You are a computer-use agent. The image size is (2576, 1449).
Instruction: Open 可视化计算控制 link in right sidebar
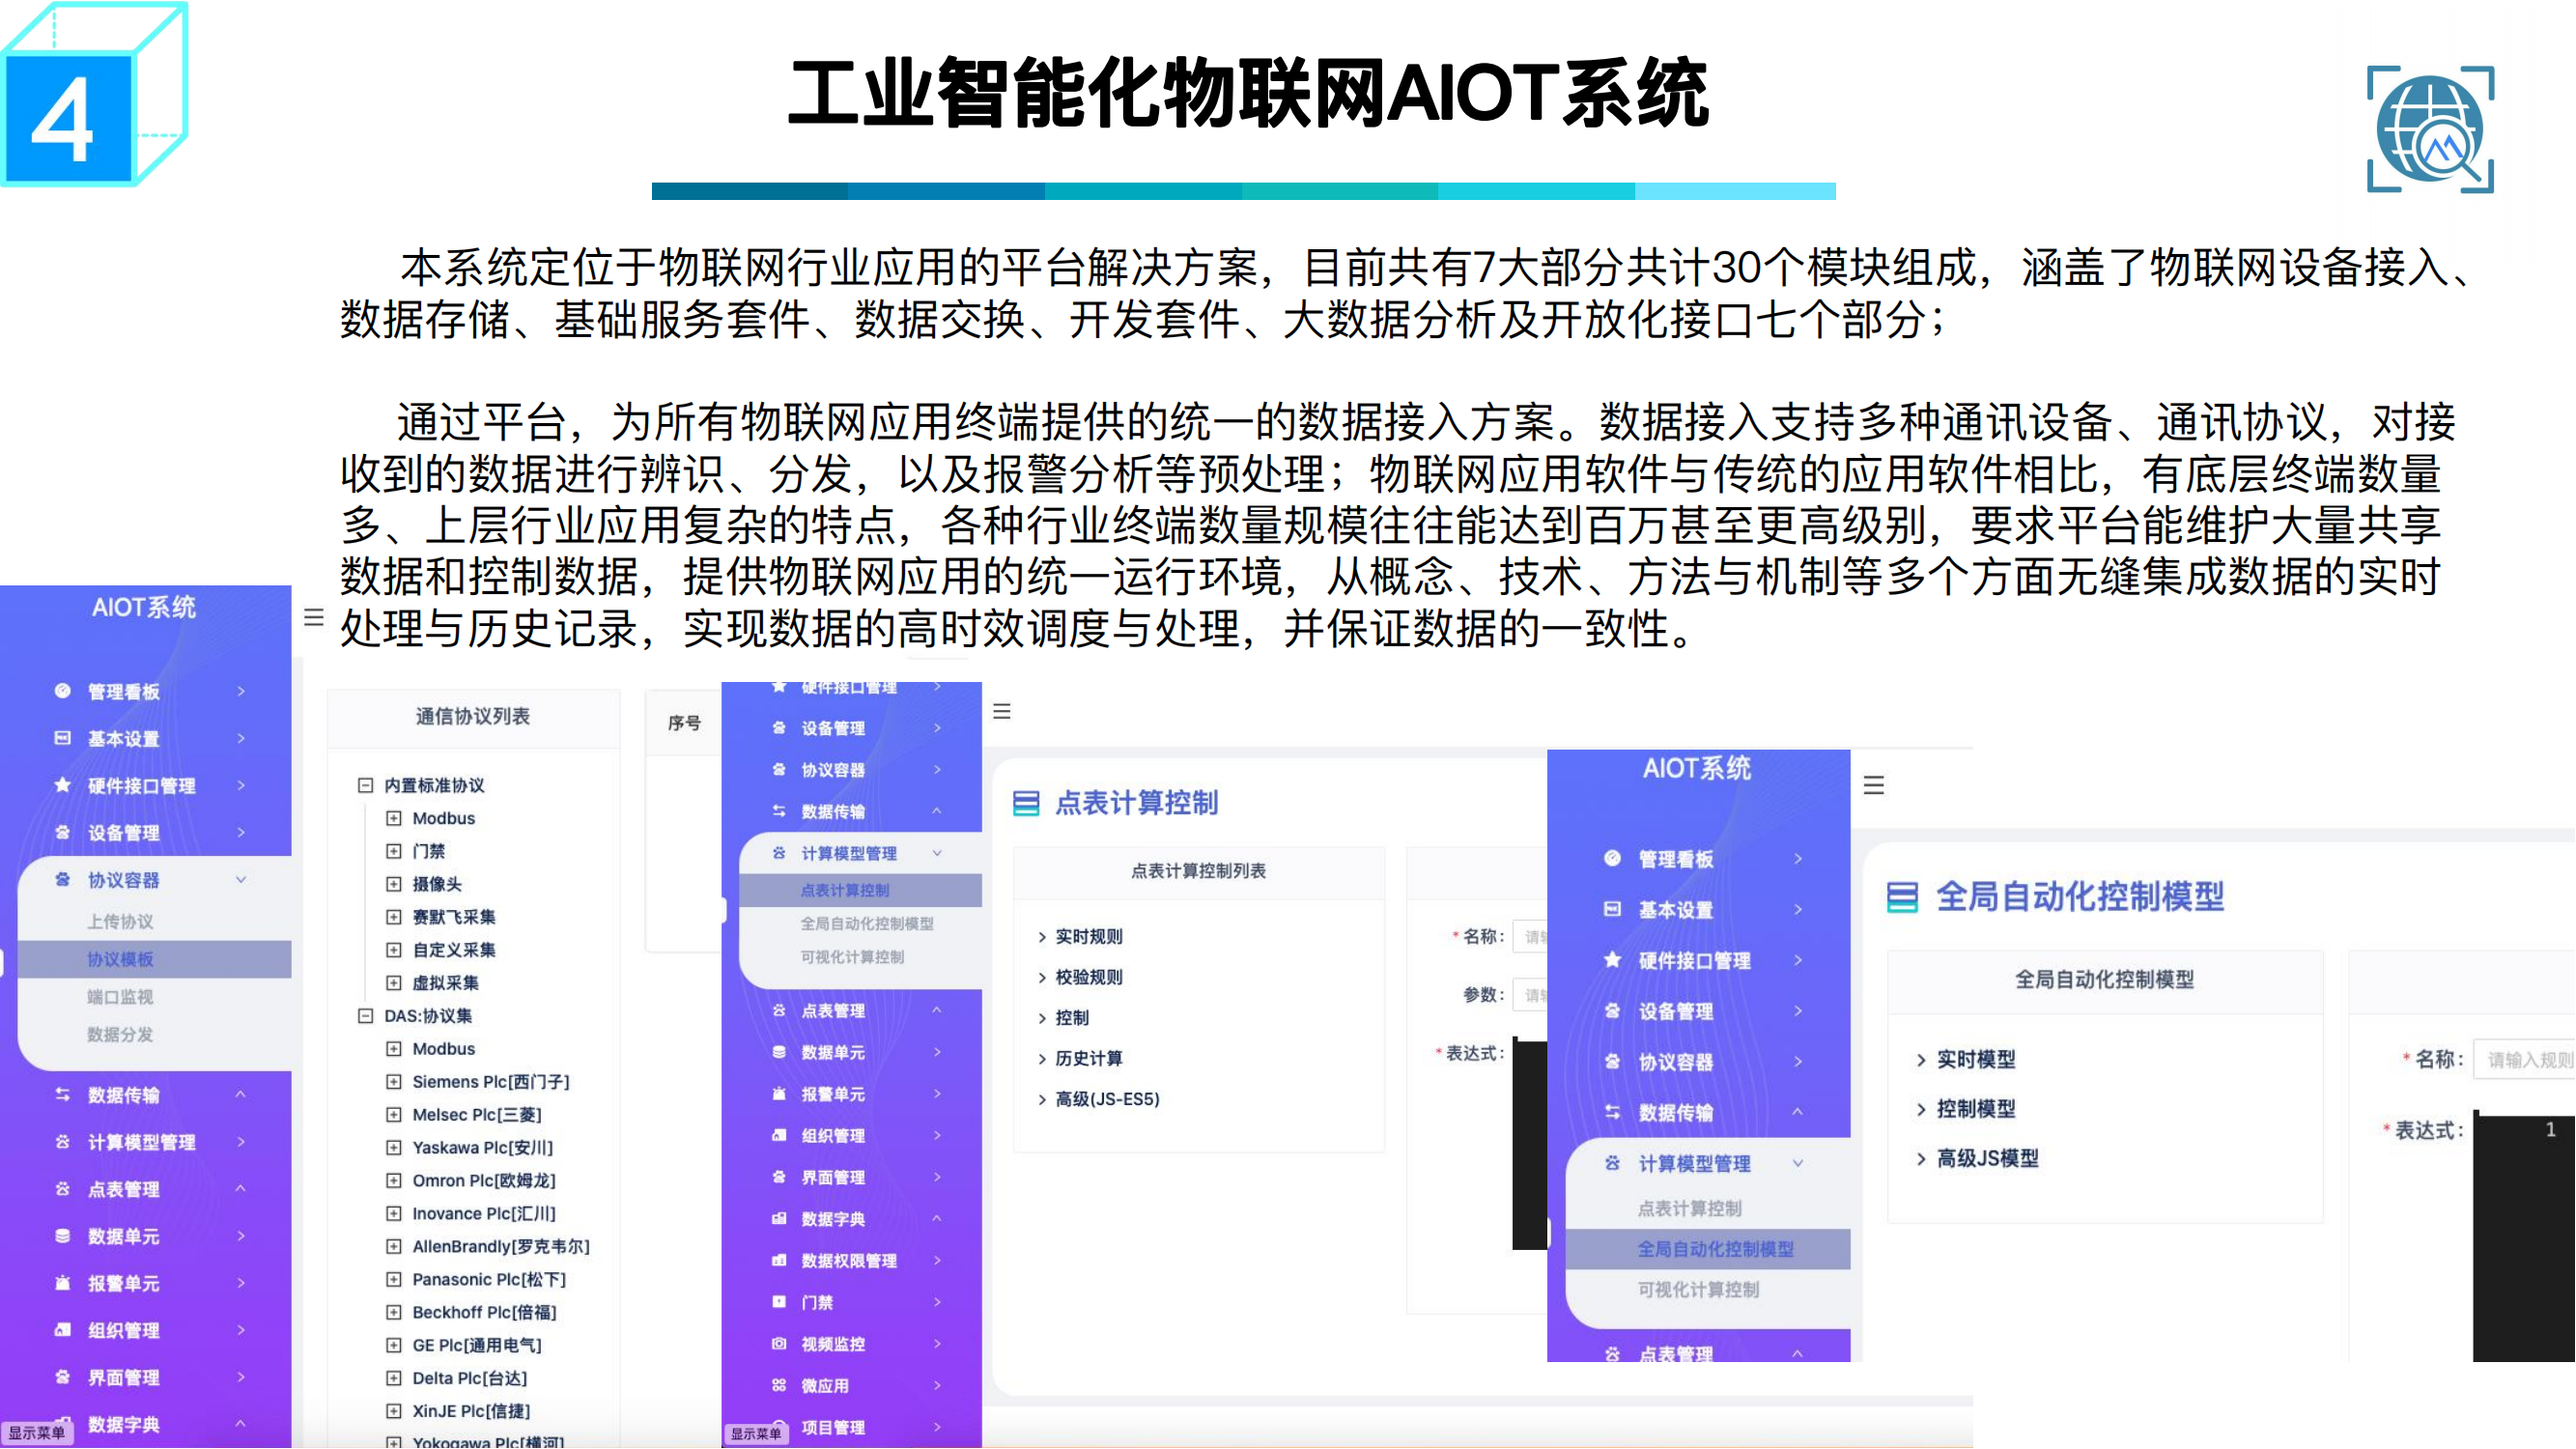(x=1698, y=1290)
